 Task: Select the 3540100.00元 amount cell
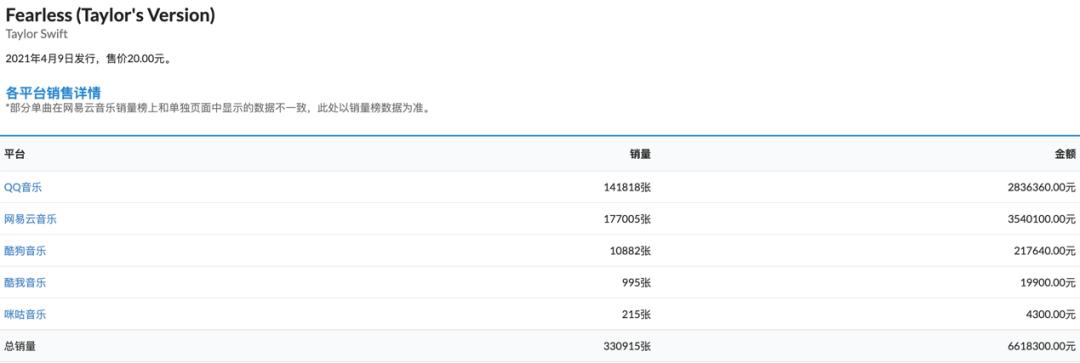tap(1041, 219)
